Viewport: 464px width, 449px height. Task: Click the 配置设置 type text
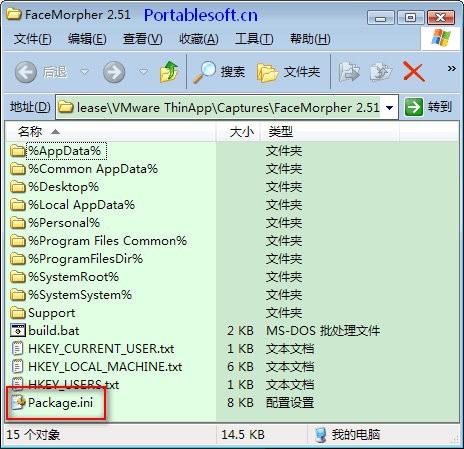coord(290,403)
